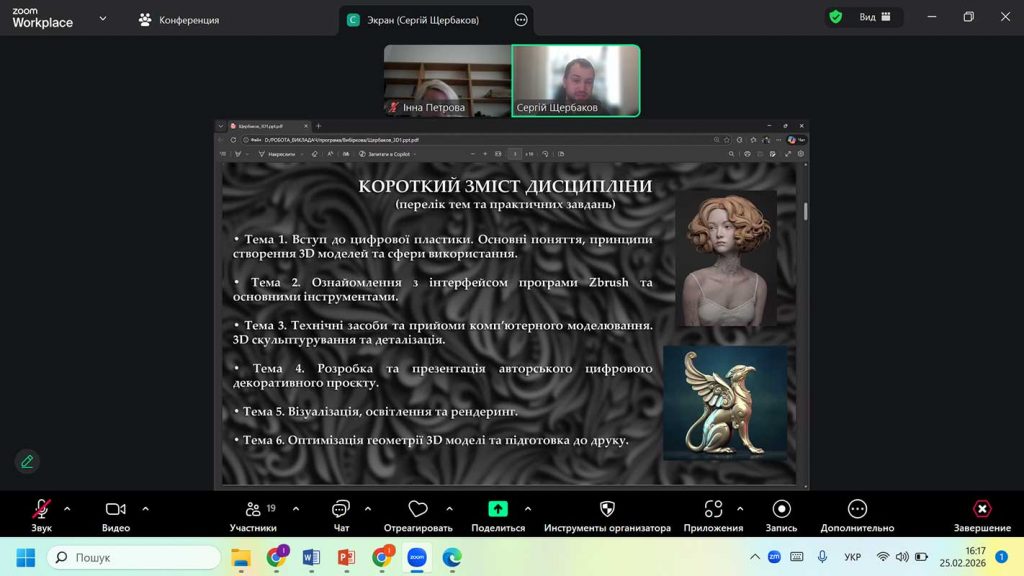The image size is (1024, 576).
Task: Expand audio options arrow next to microphone
Action: coord(67,508)
